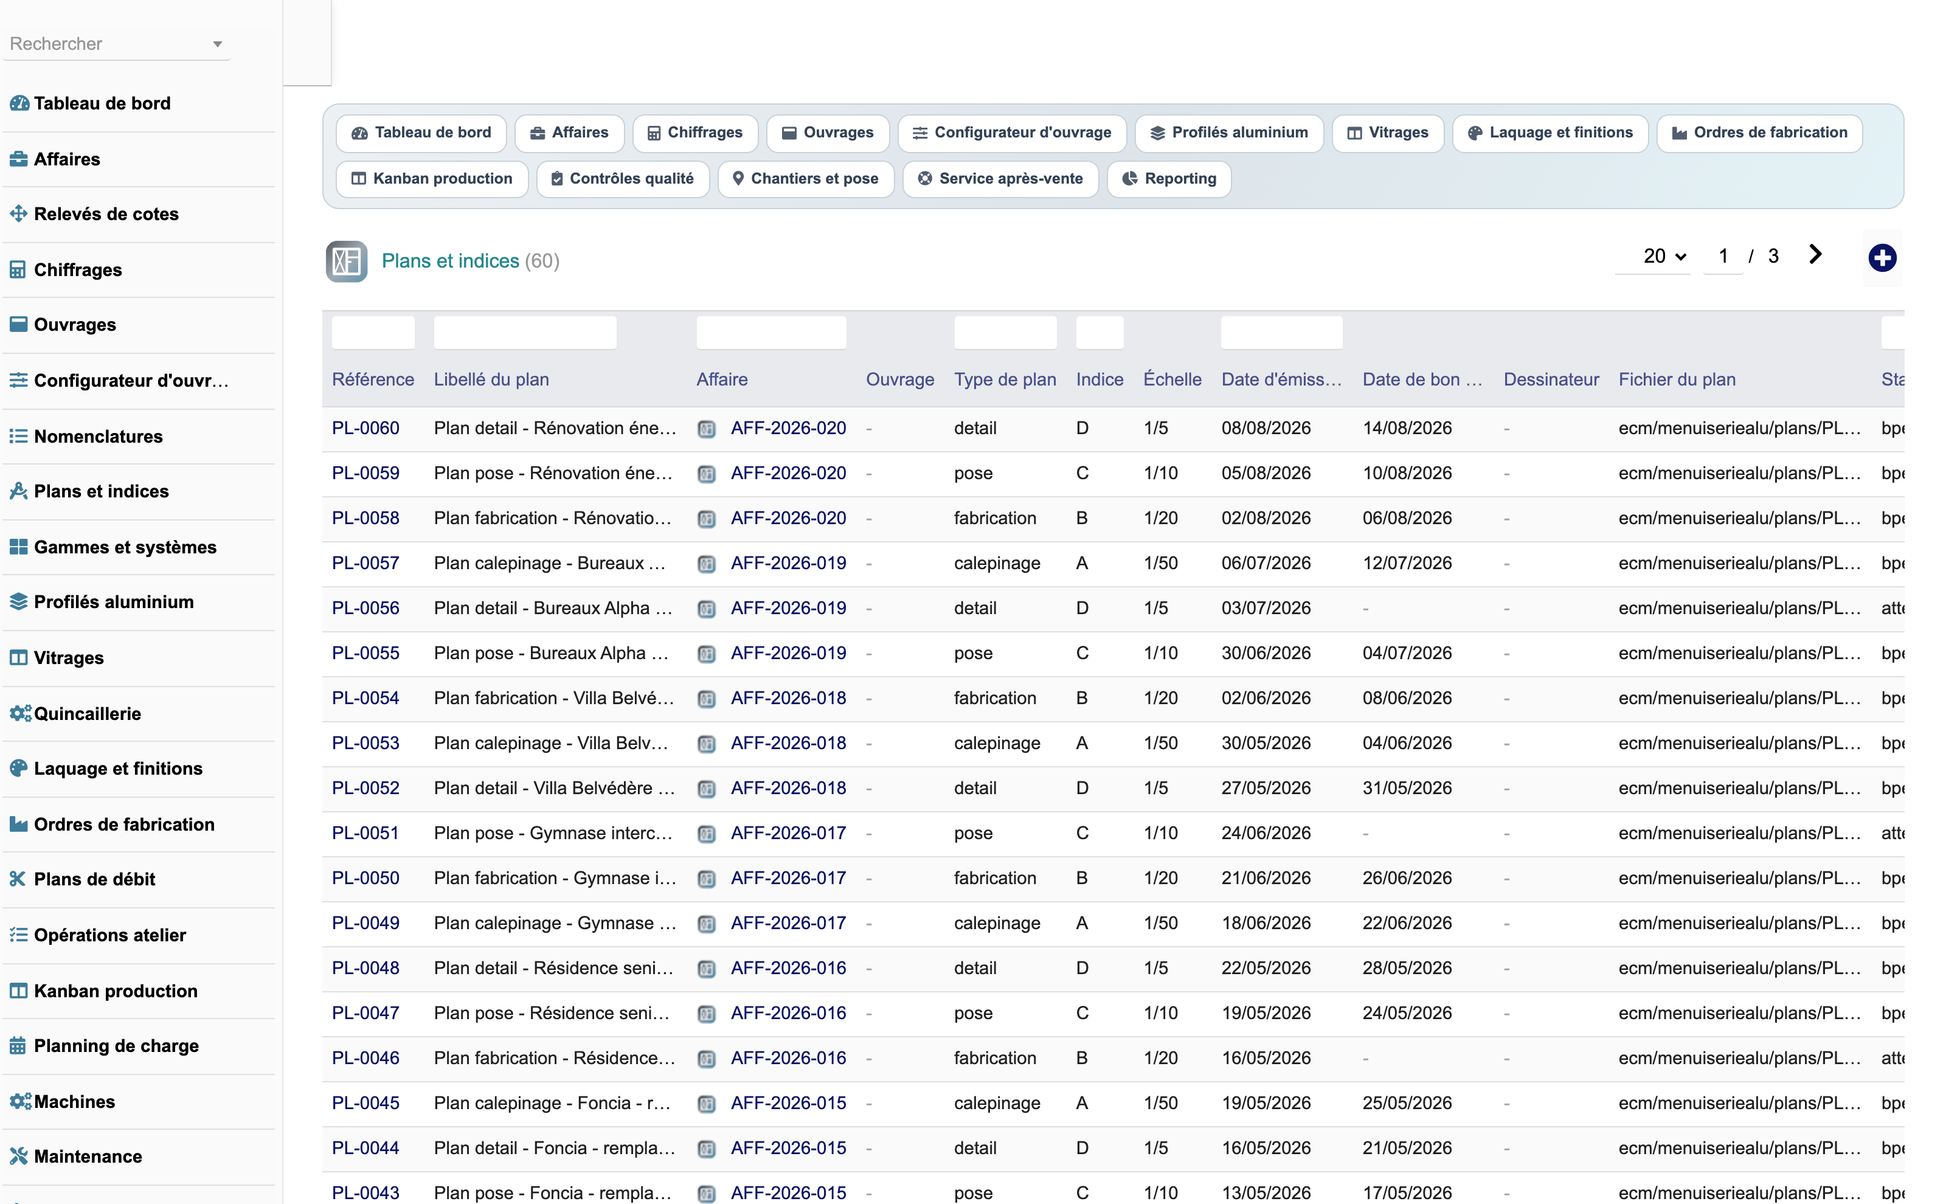Click the Kanban production icon in sidebar
This screenshot has width=1946, height=1204.
pyautogui.click(x=19, y=991)
